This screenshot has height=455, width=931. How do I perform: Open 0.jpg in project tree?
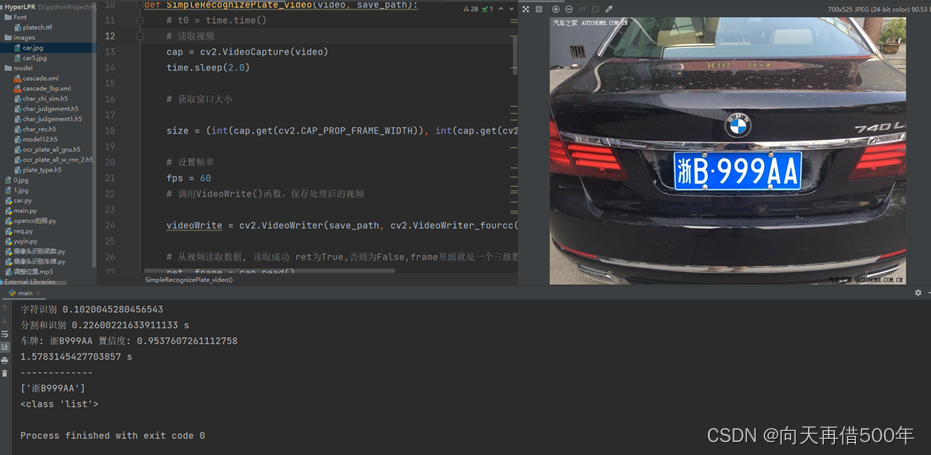[17, 180]
